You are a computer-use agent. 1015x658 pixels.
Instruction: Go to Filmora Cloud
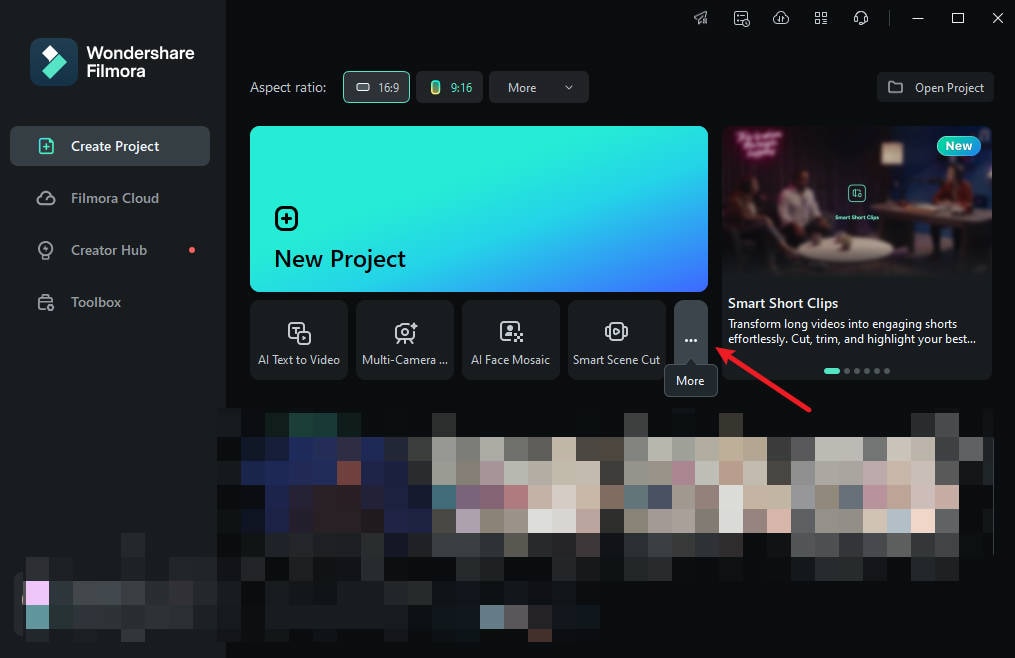tap(110, 198)
